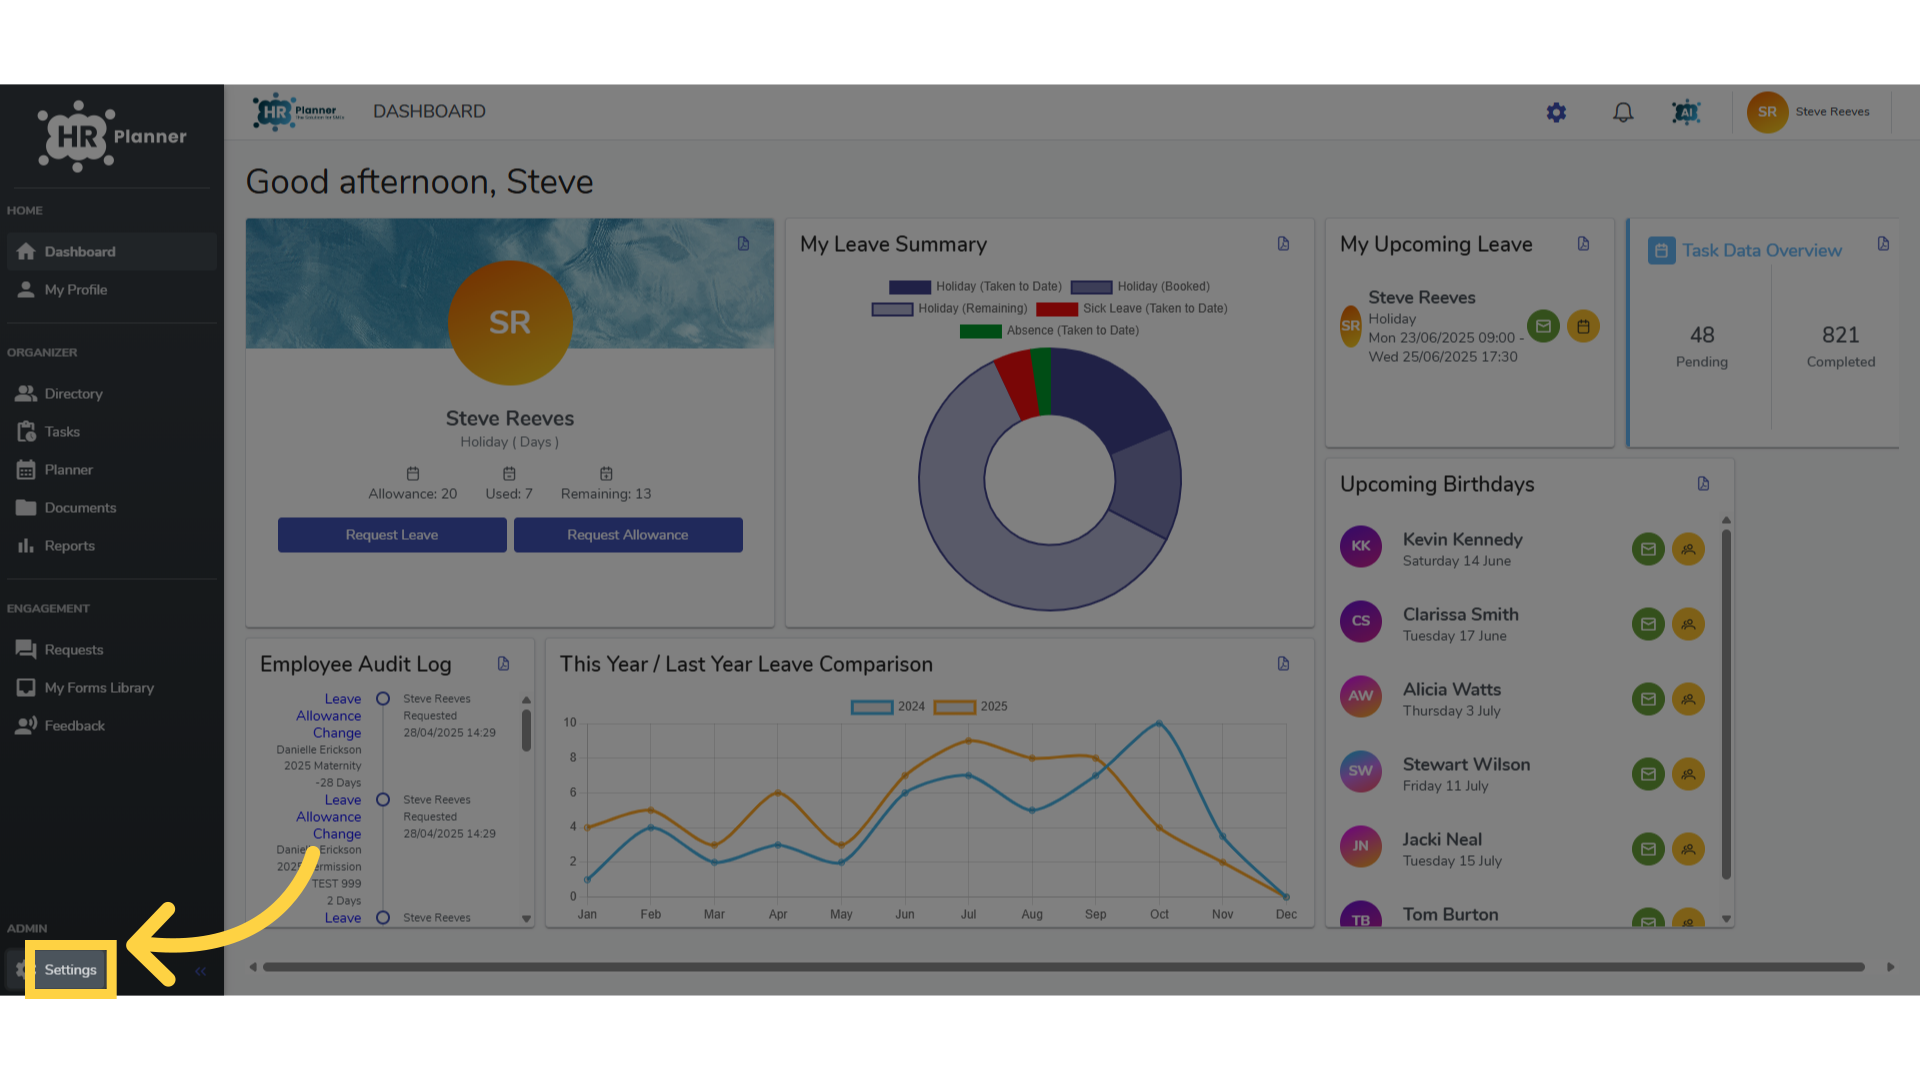Open the AI assistant icon in header

pyautogui.click(x=1686, y=112)
